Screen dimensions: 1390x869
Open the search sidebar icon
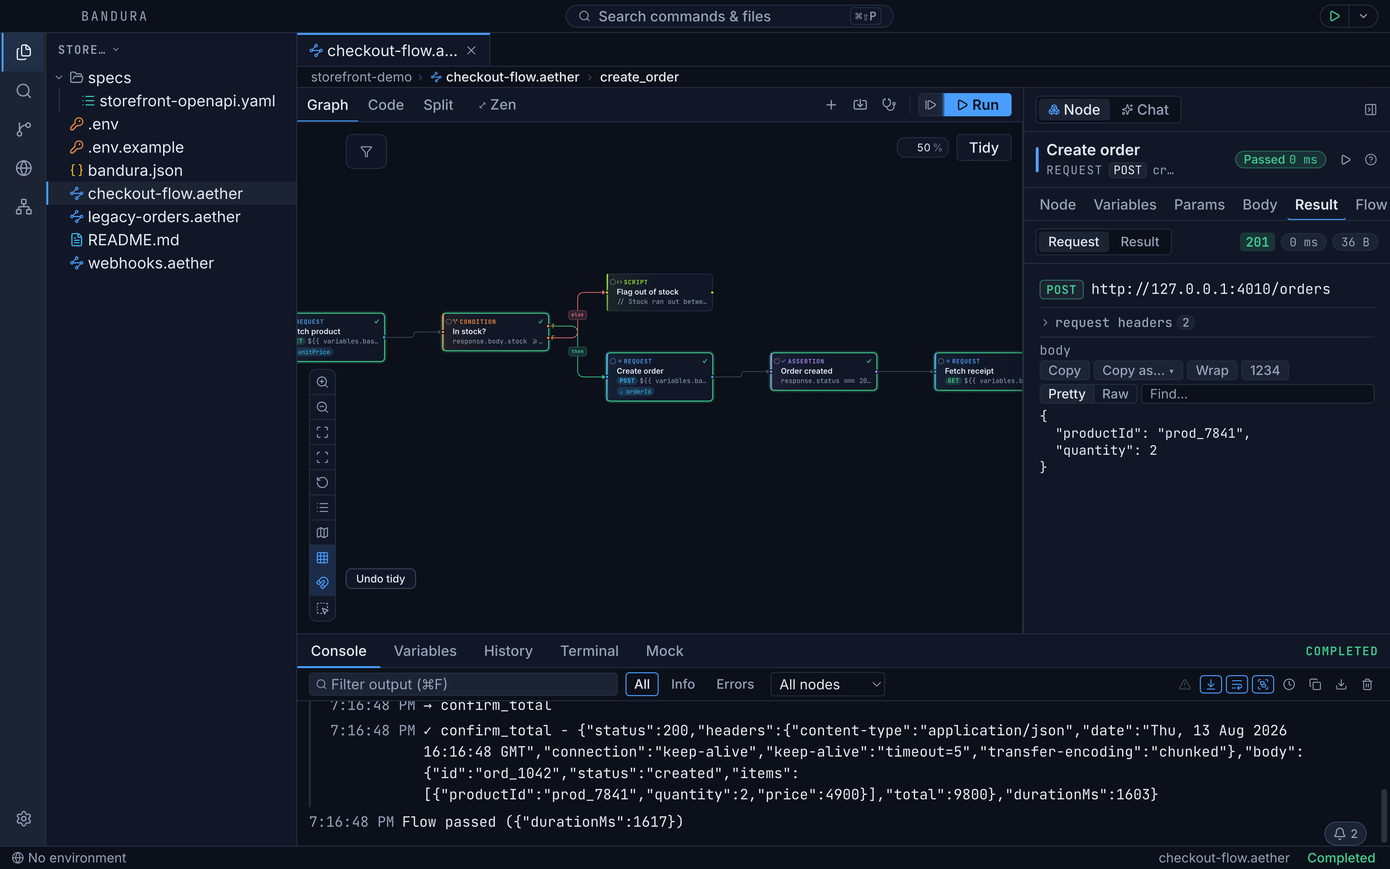pyautogui.click(x=24, y=91)
